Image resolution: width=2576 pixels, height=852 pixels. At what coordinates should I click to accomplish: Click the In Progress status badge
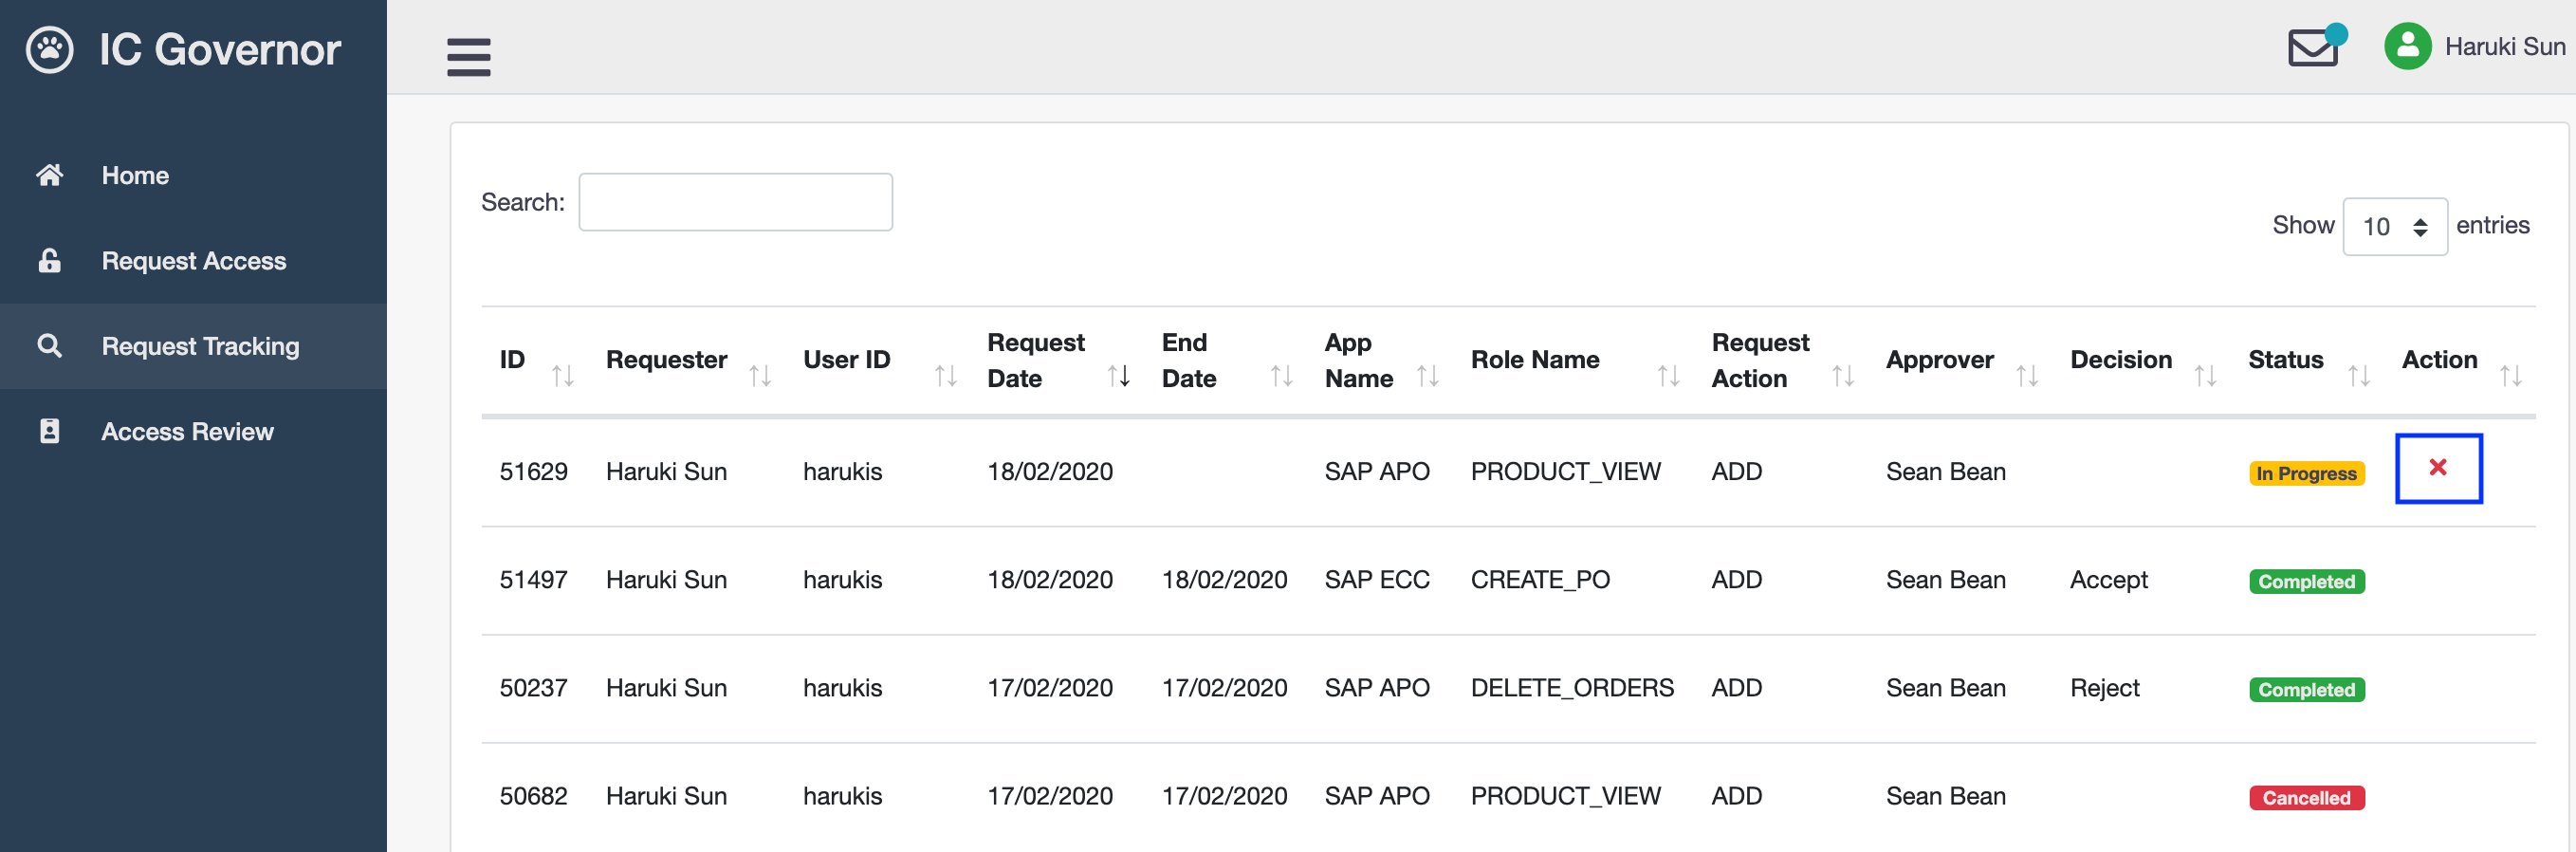[2306, 473]
